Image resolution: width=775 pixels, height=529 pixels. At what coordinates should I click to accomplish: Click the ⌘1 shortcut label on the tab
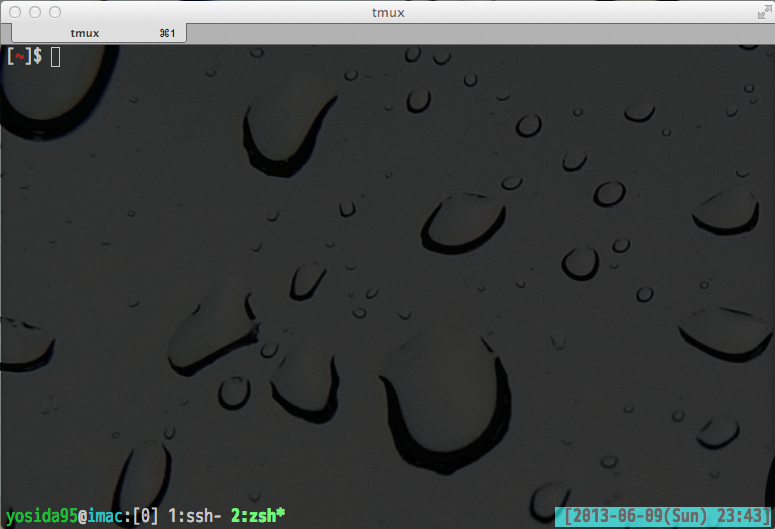(167, 33)
